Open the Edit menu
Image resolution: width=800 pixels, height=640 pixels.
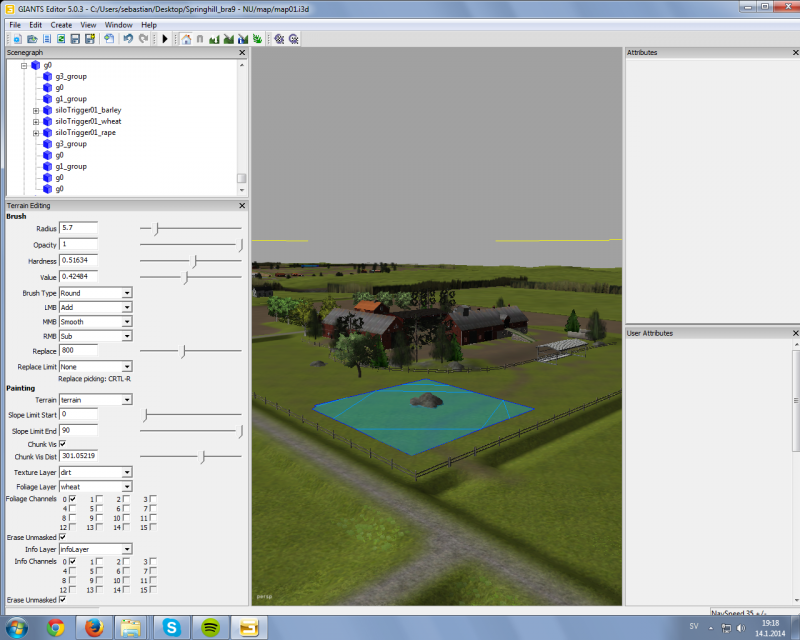tap(36, 25)
